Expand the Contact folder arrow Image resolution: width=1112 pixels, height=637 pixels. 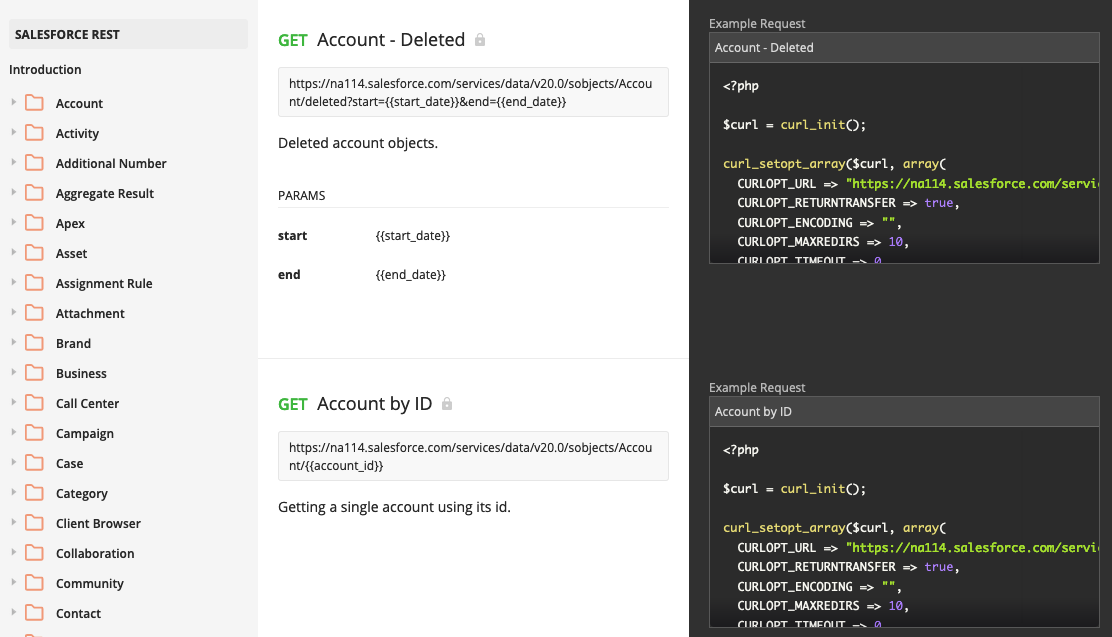tap(13, 613)
